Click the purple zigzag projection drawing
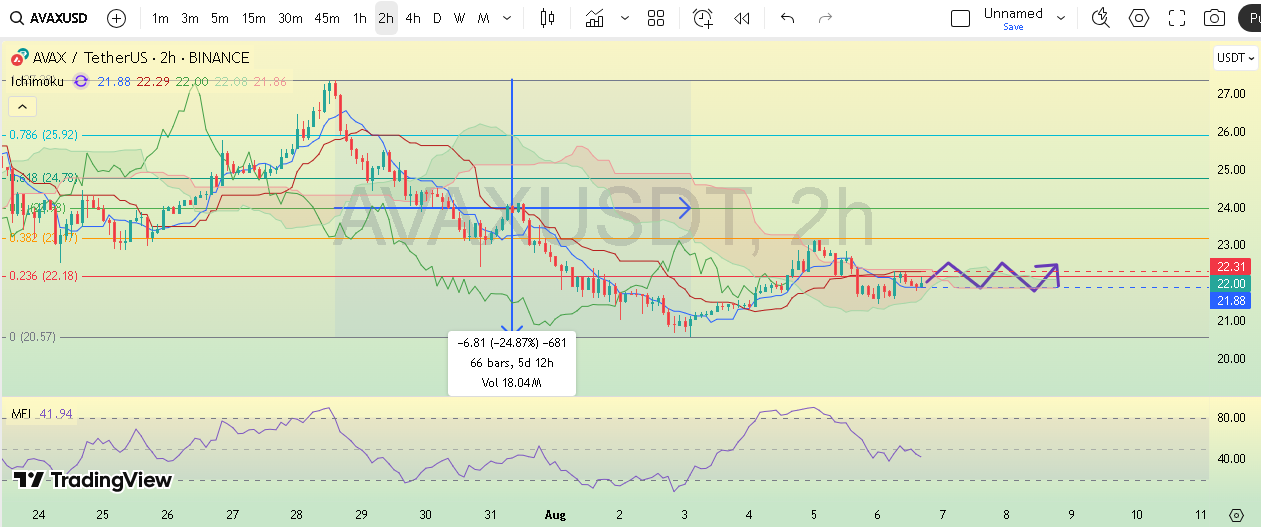The height and width of the screenshot is (527, 1261). (992, 275)
